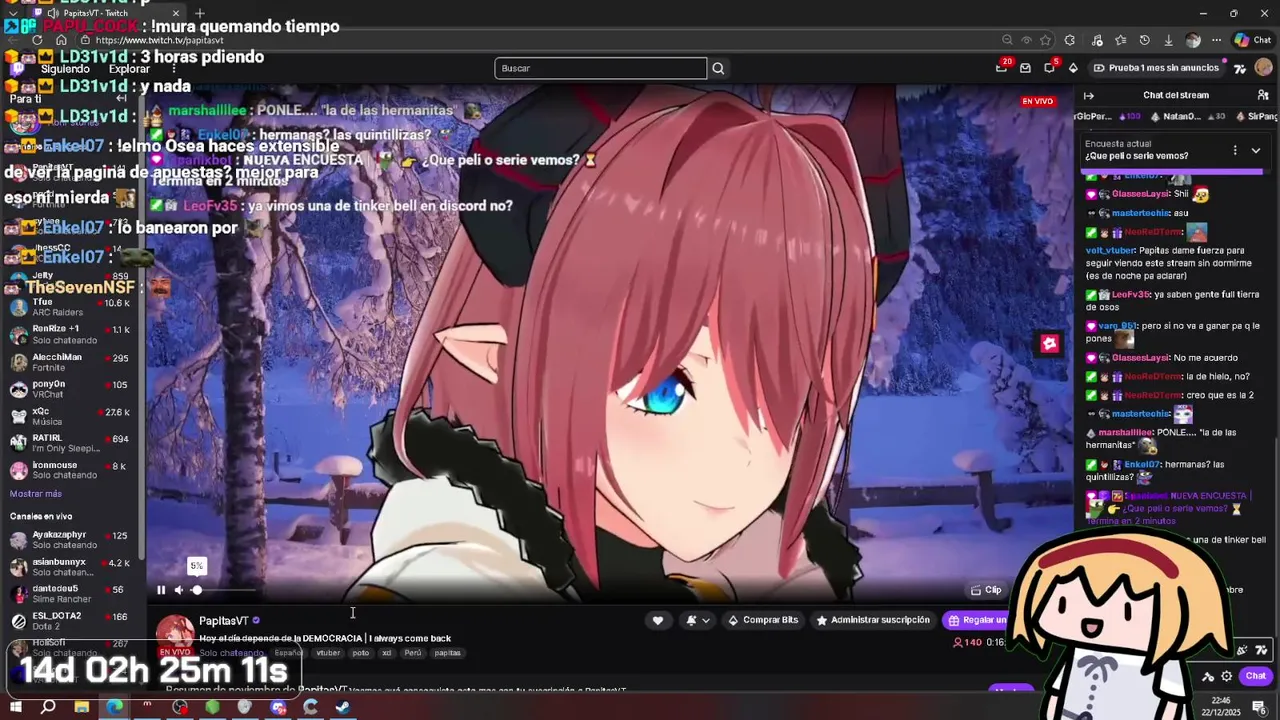Click the Regalar suscripción purple button
Viewport: 1280px width, 720px height.
pos(977,620)
